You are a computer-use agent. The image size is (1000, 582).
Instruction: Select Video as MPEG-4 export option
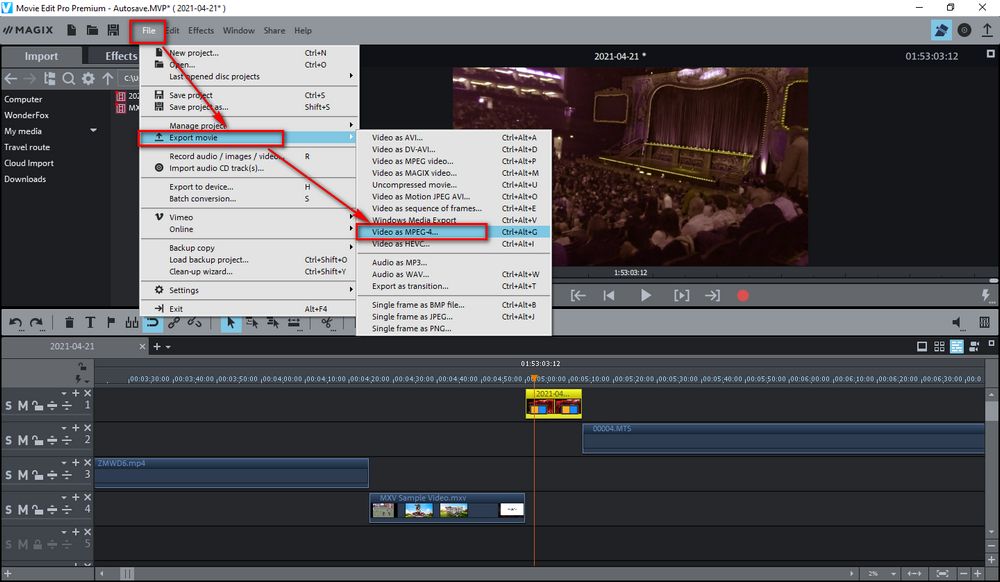click(x=453, y=232)
